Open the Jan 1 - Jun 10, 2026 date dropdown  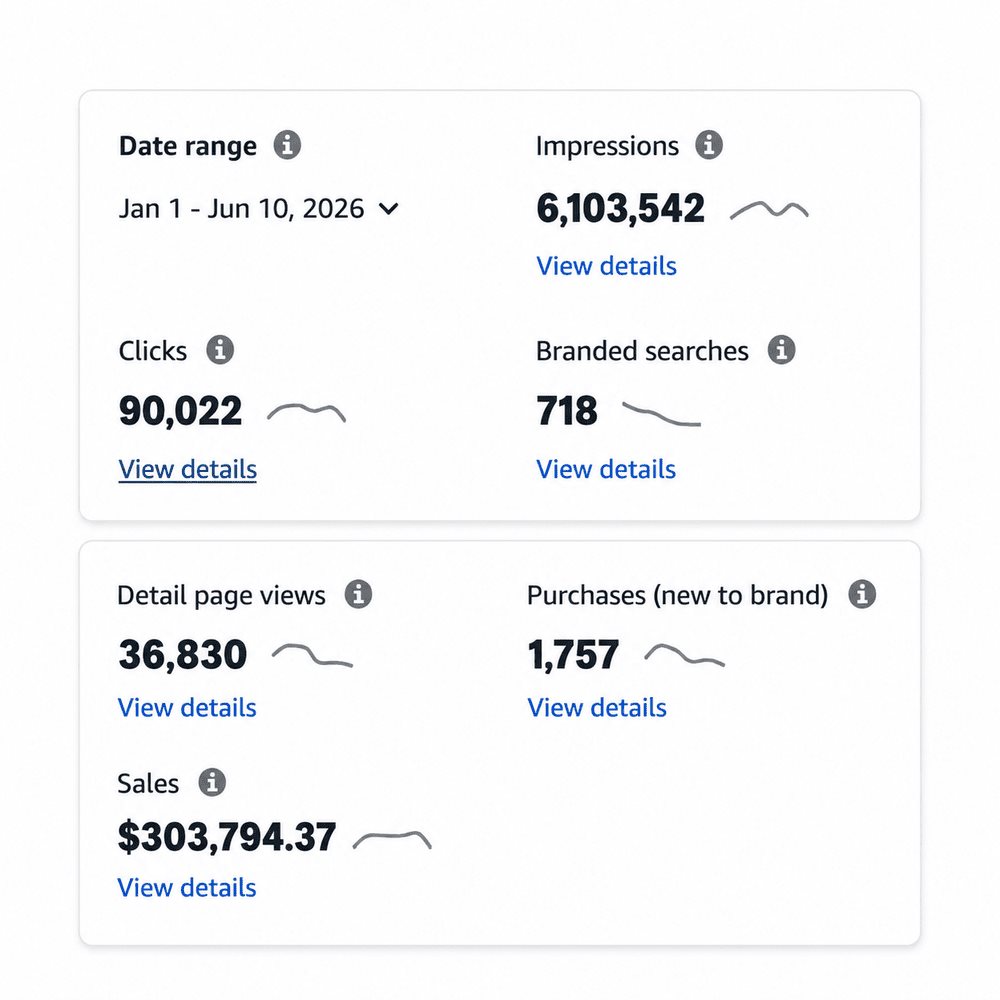pos(259,209)
